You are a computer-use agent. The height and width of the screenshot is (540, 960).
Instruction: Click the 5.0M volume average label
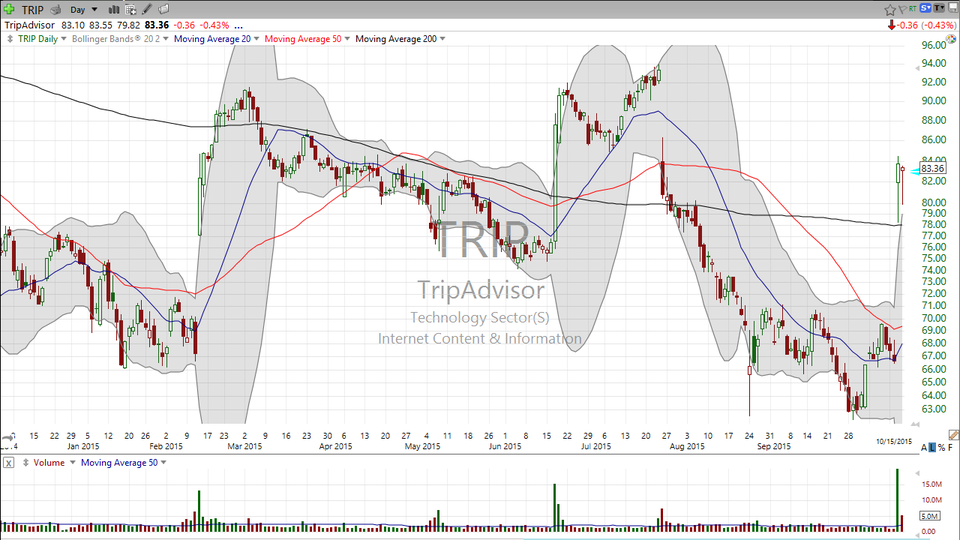(x=929, y=516)
